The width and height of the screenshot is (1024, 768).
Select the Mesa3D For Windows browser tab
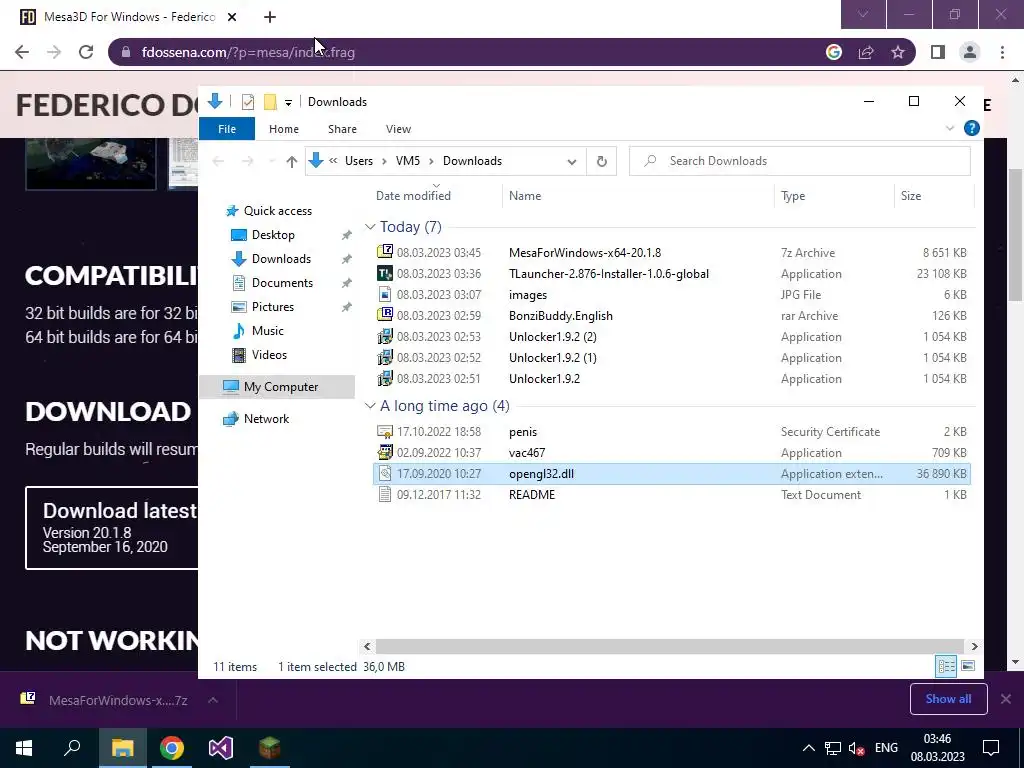(x=129, y=17)
